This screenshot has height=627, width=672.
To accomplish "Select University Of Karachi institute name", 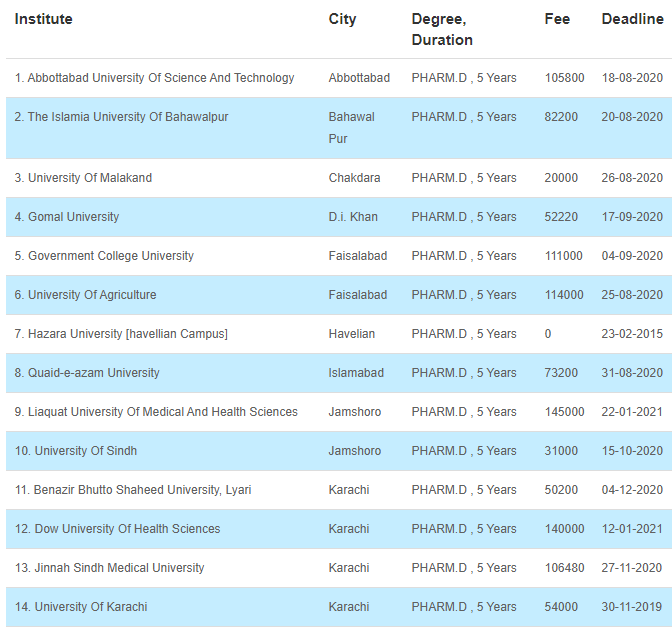I will click(x=91, y=606).
